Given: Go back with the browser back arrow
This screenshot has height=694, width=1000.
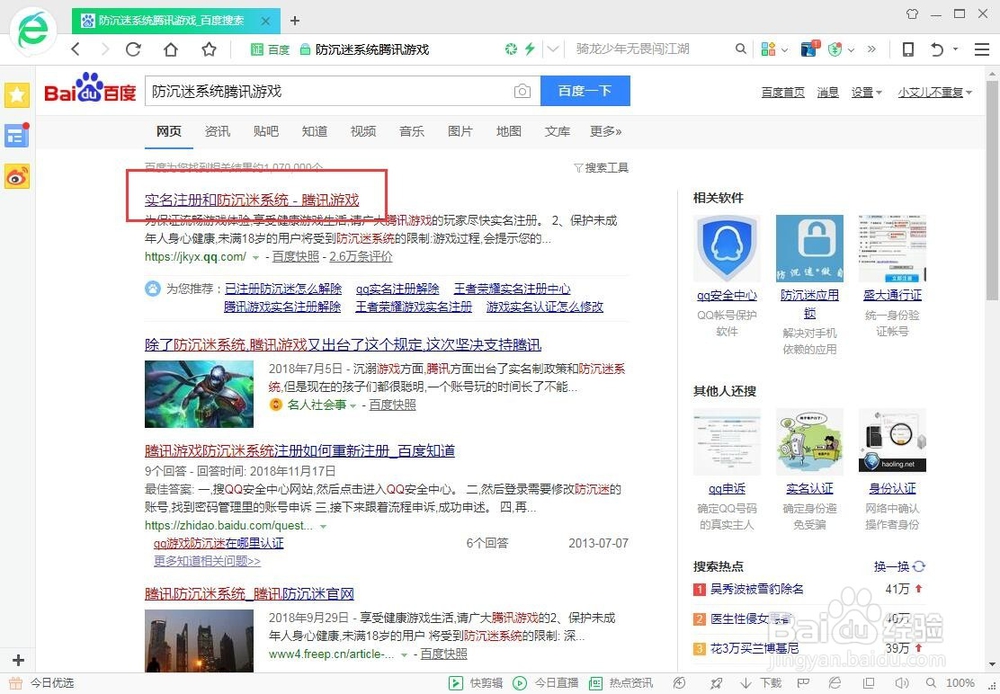Looking at the screenshot, I should coord(76,49).
